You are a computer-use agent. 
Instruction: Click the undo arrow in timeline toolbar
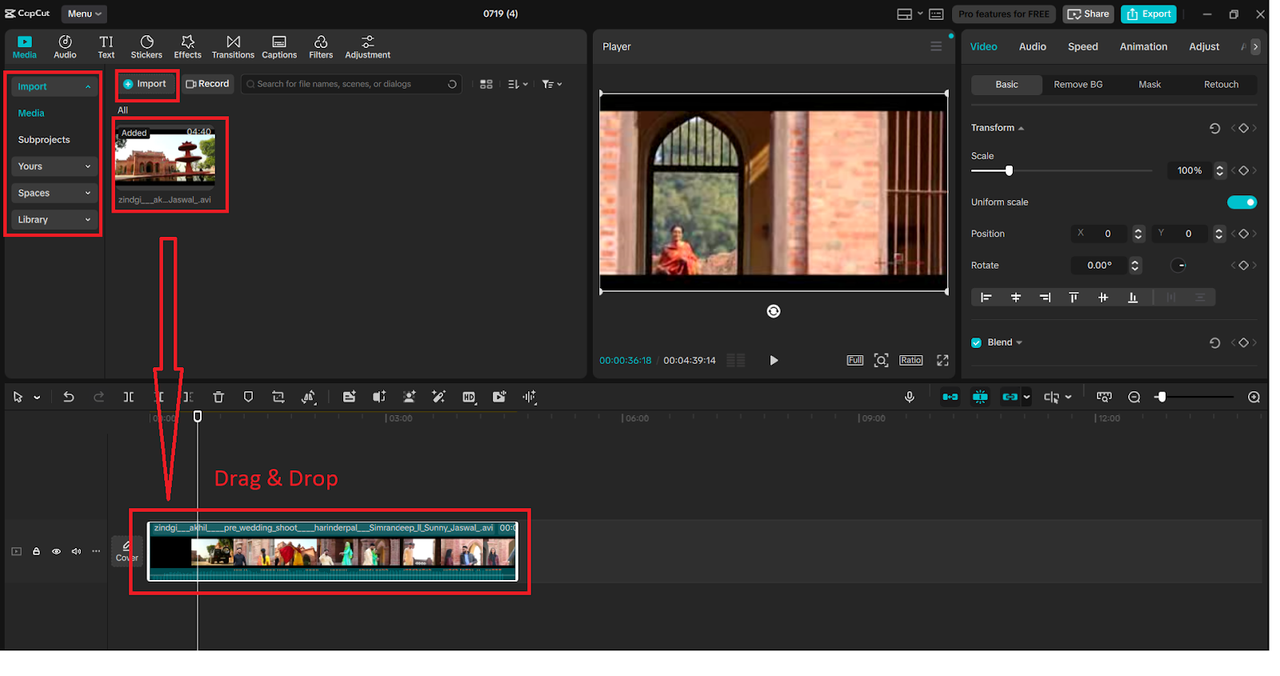coord(68,397)
